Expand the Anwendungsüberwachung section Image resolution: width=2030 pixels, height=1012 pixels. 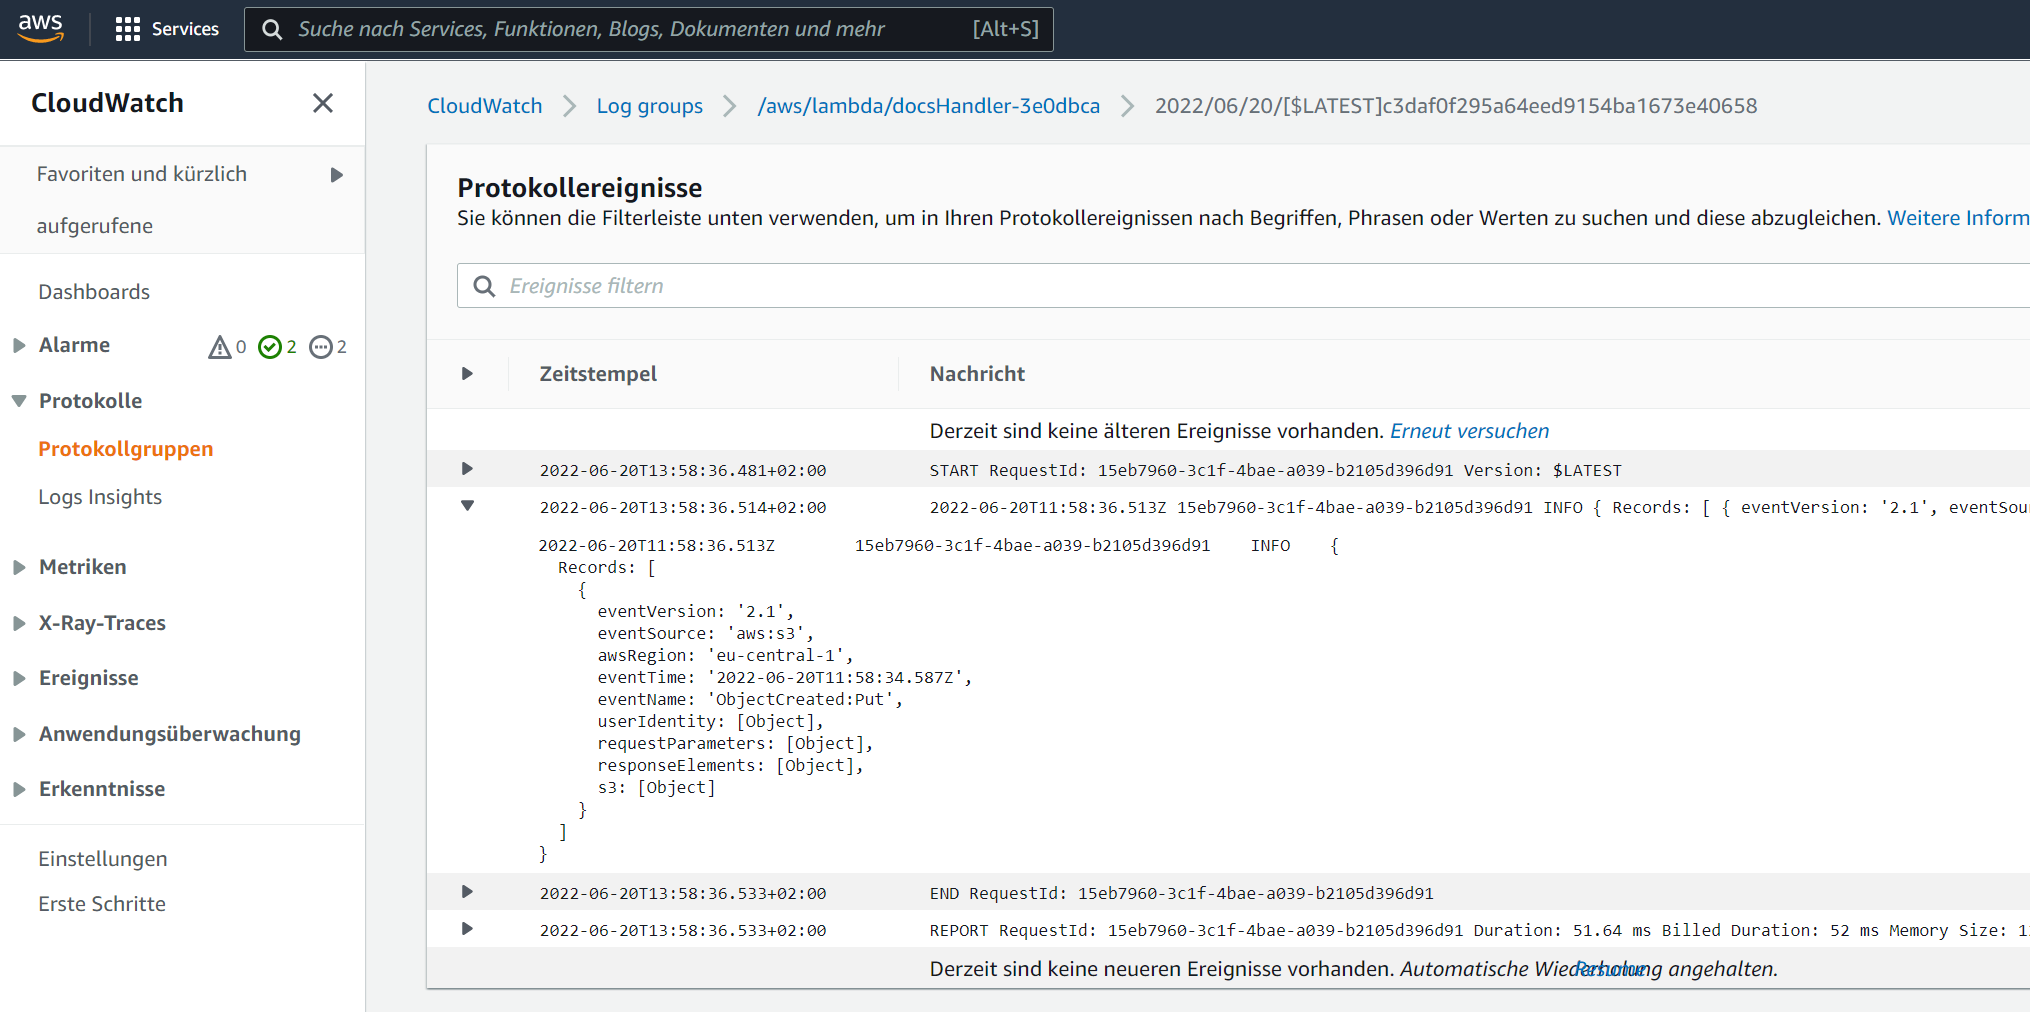pyautogui.click(x=19, y=734)
